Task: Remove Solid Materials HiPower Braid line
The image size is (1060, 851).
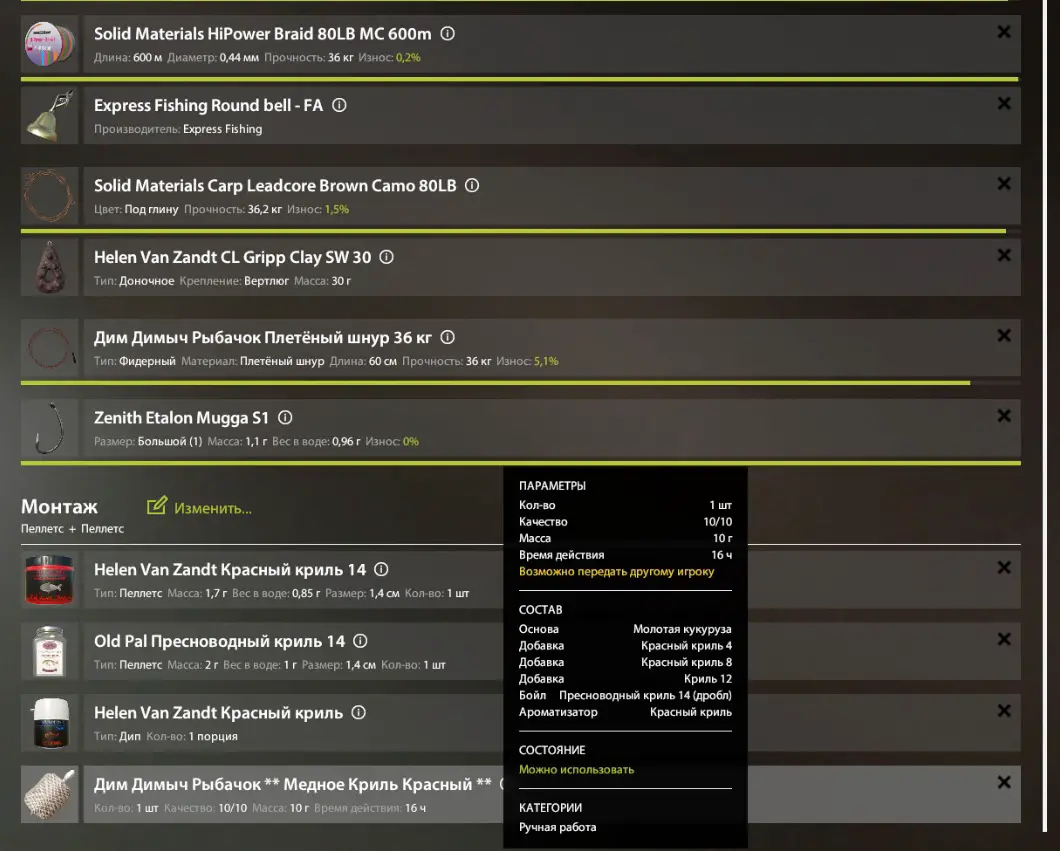Action: click(x=1004, y=32)
